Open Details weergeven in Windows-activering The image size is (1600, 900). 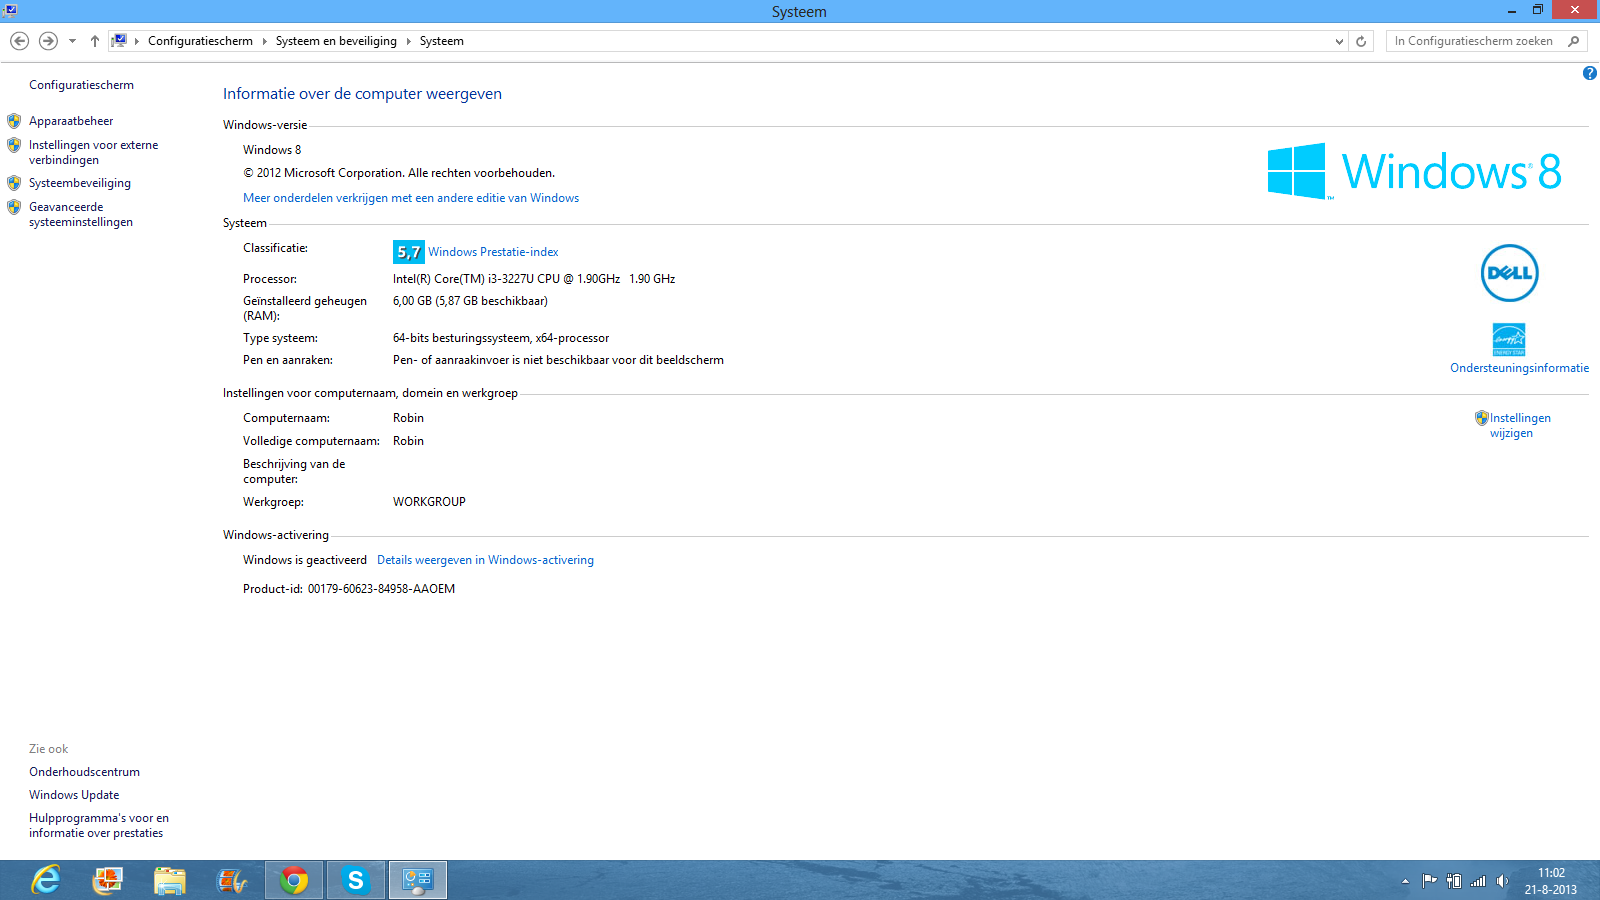(485, 560)
